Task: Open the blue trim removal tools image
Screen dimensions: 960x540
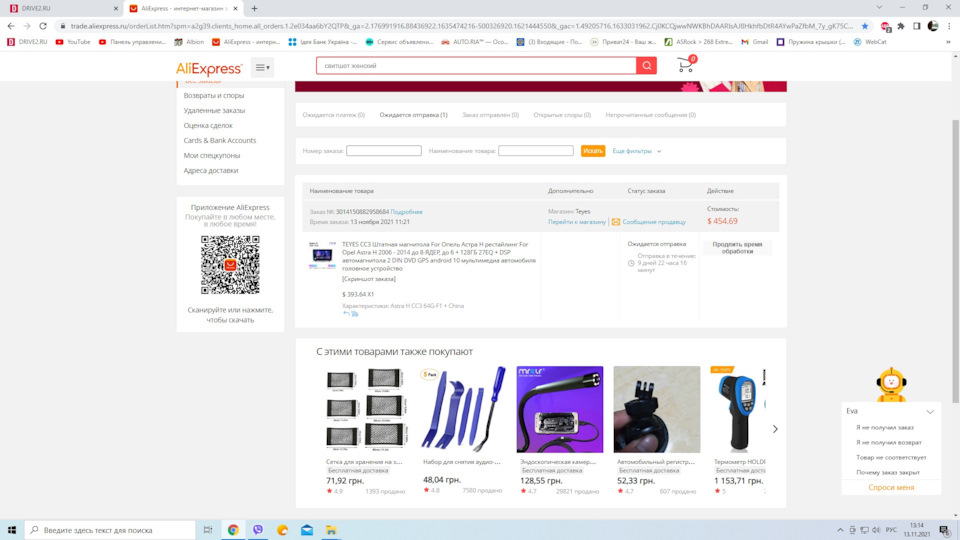Action: click(463, 409)
